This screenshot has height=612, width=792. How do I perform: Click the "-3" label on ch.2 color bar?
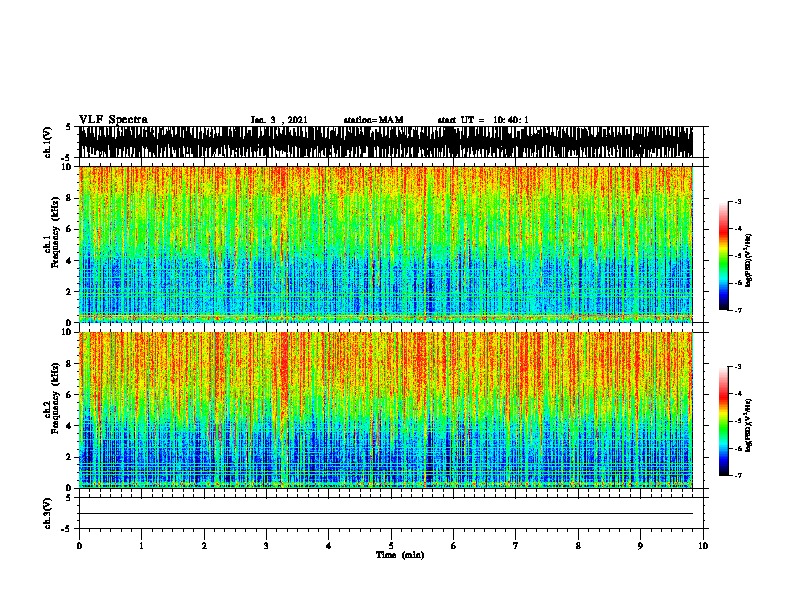point(738,367)
